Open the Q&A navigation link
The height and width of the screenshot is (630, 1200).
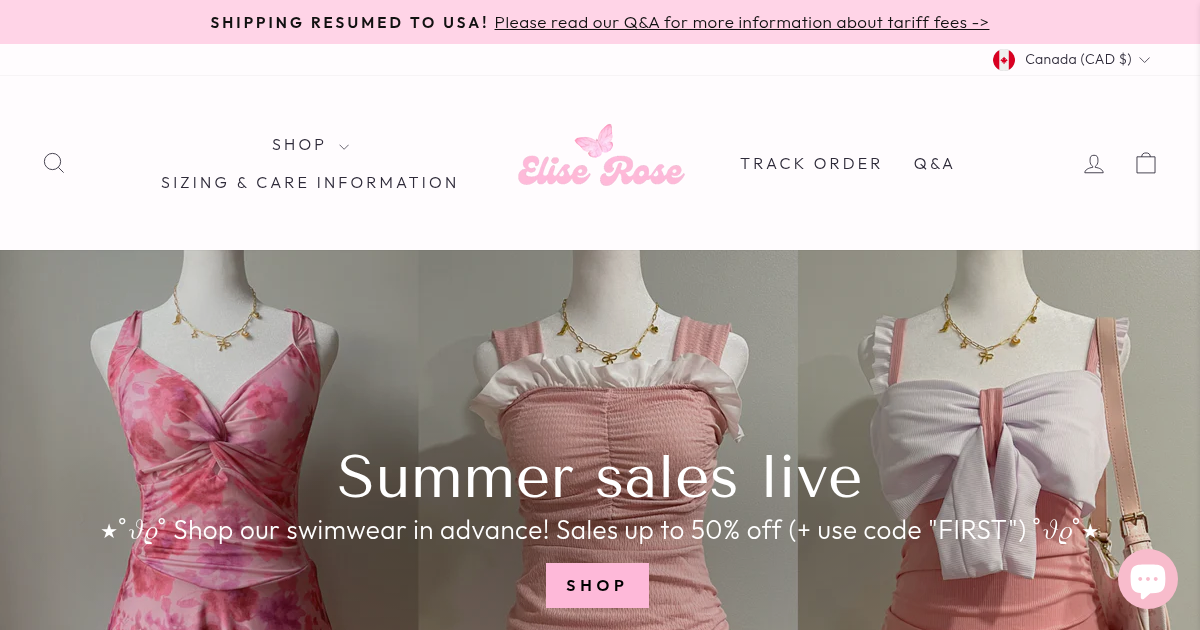click(934, 164)
